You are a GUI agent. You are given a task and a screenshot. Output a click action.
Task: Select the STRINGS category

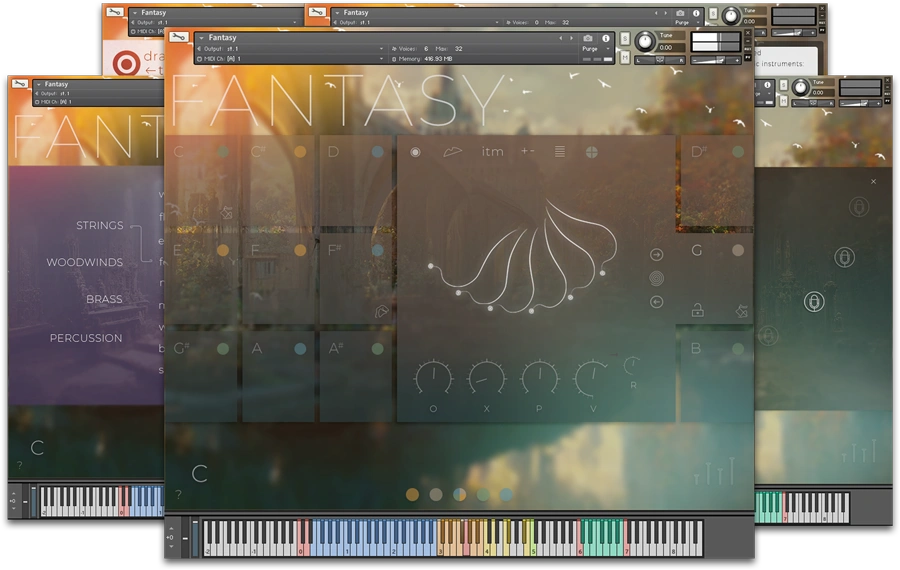pos(100,226)
